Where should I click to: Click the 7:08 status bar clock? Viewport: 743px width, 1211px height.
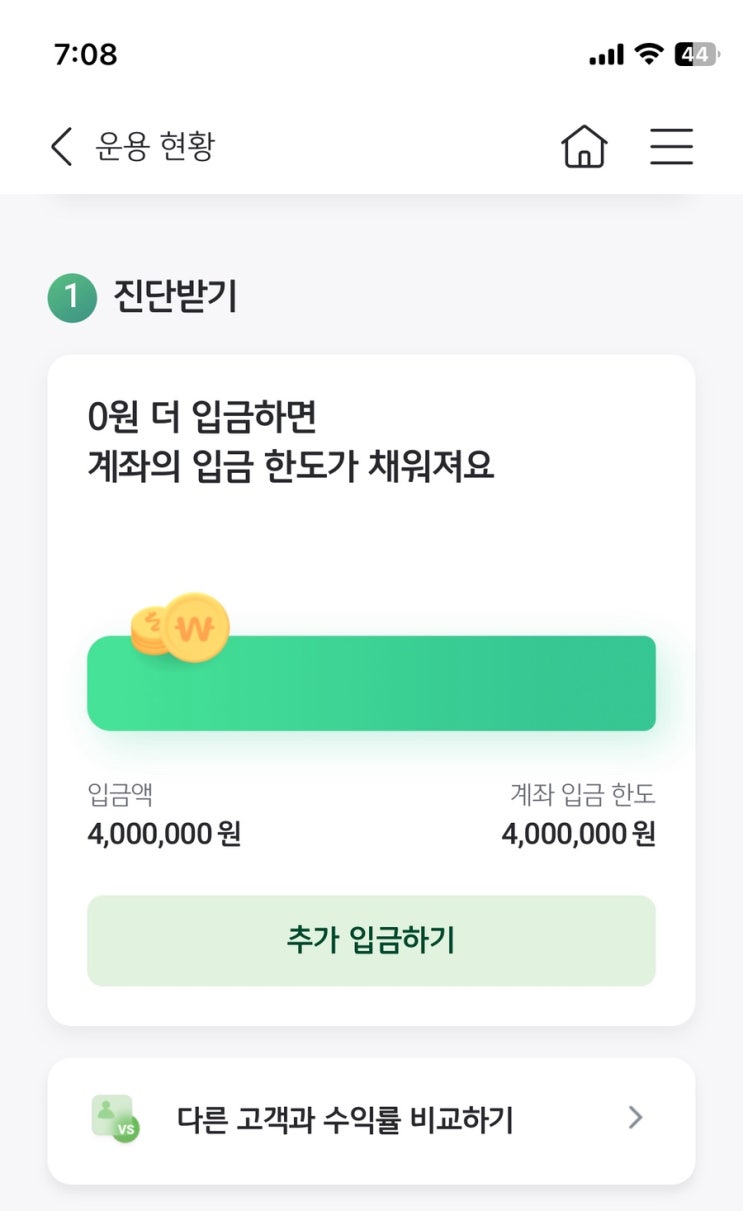(86, 54)
